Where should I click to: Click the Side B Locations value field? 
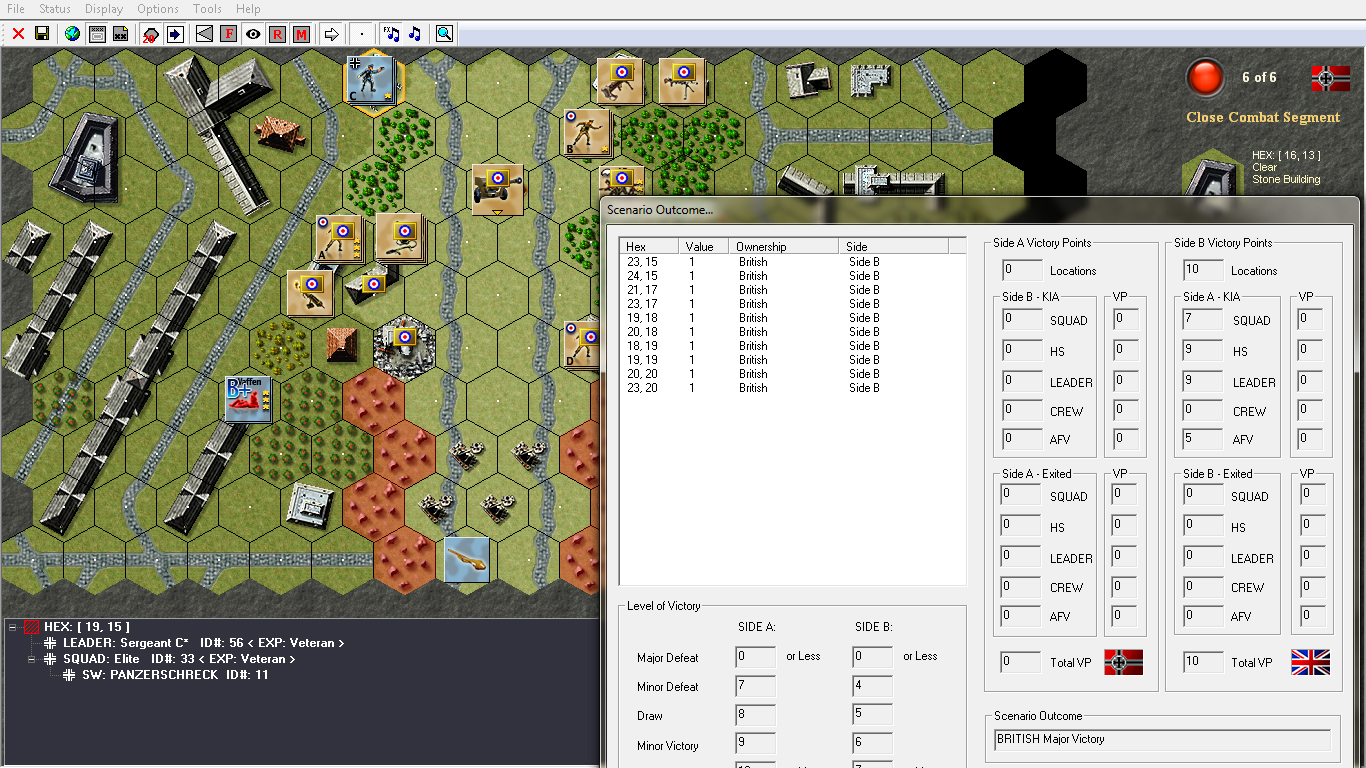[x=1204, y=270]
